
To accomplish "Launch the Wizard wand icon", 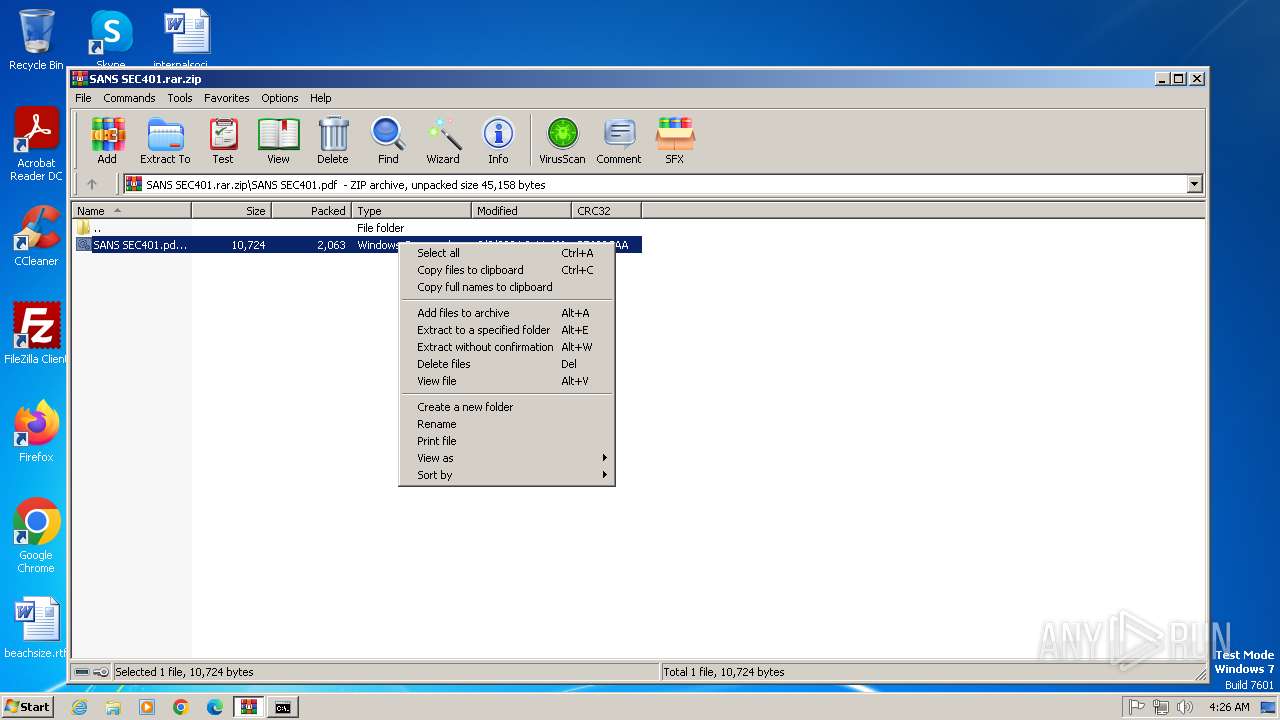I will coord(443,140).
